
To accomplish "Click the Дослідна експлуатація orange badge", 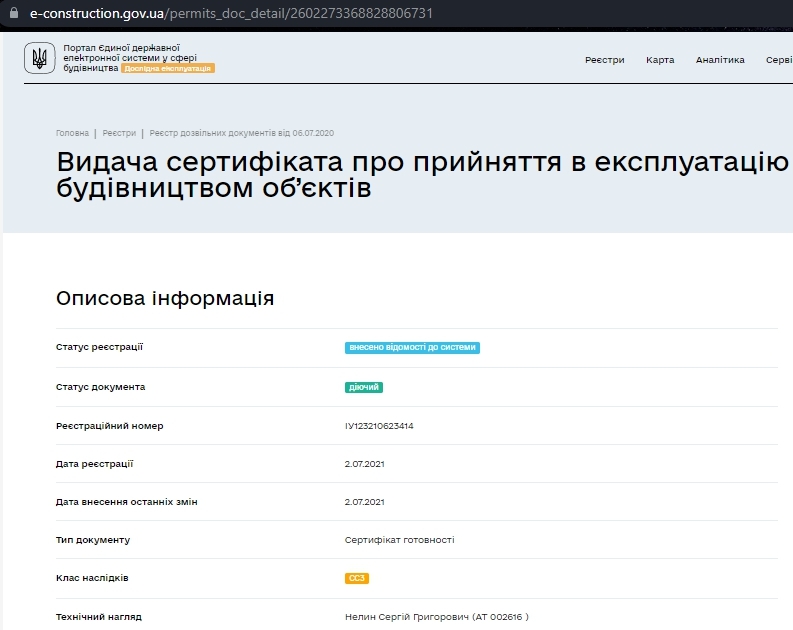I will click(168, 68).
